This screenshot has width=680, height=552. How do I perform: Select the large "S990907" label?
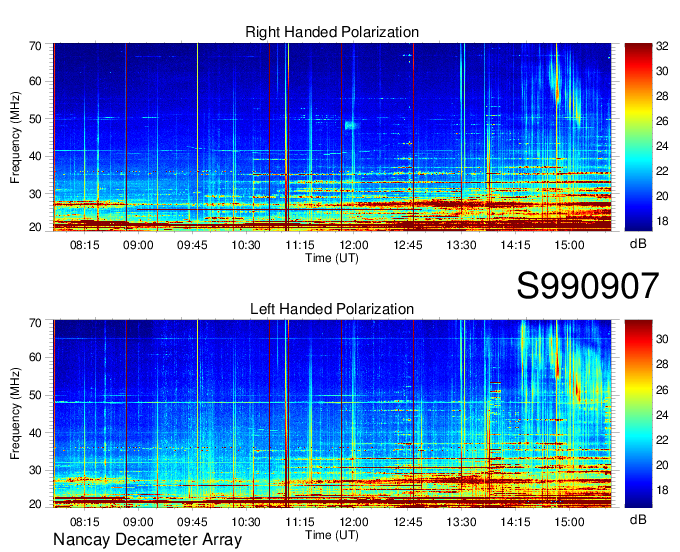coord(588,285)
